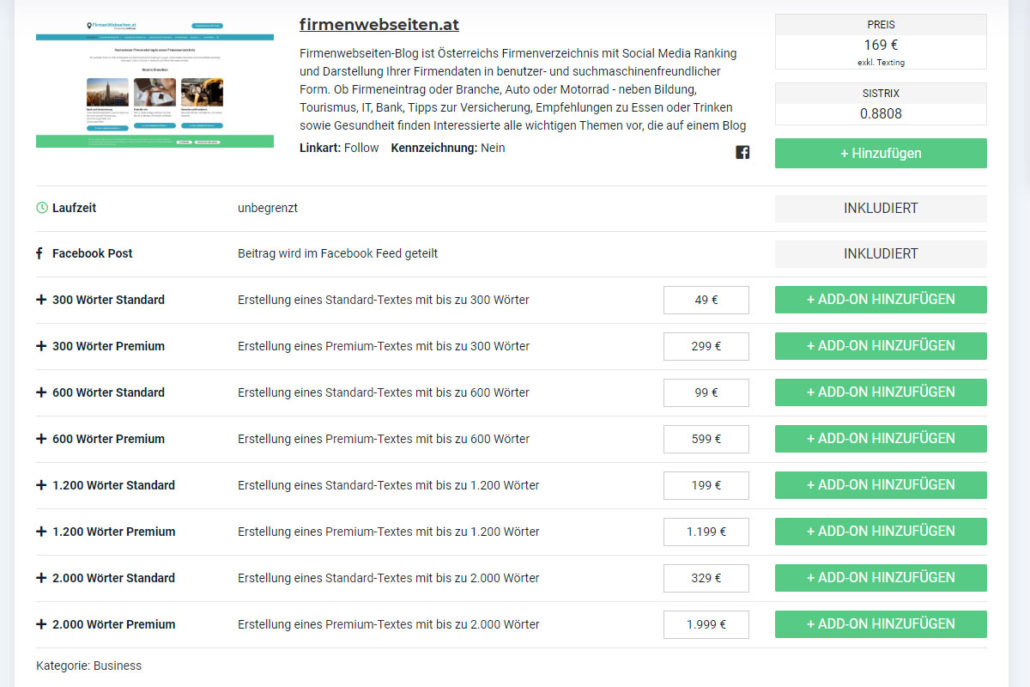Screen dimensions: 1030x687
Task: Add the 2.000 Wörter Standard add-on
Action: 880,578
